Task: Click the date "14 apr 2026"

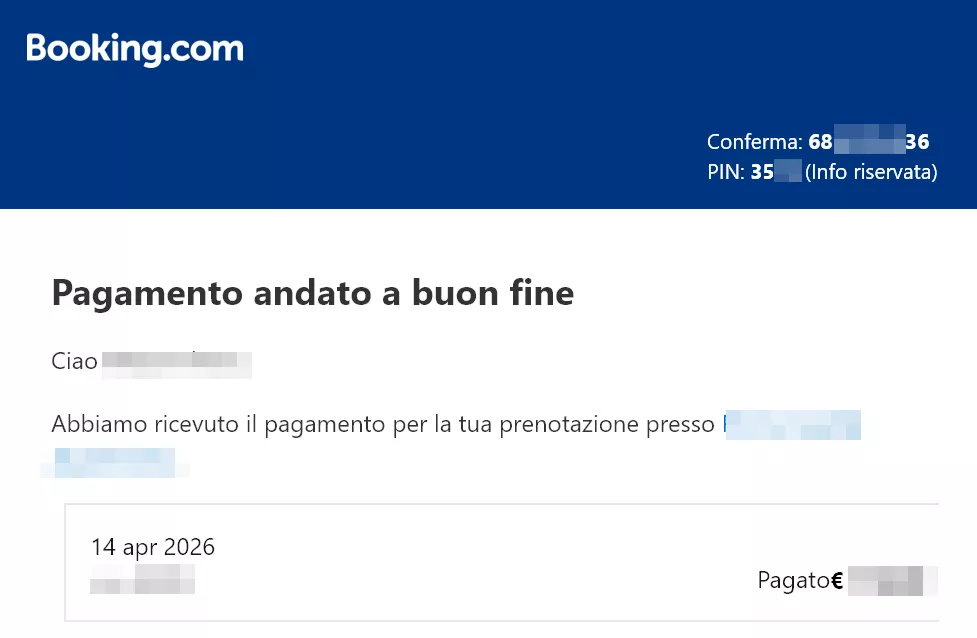Action: pos(152,547)
